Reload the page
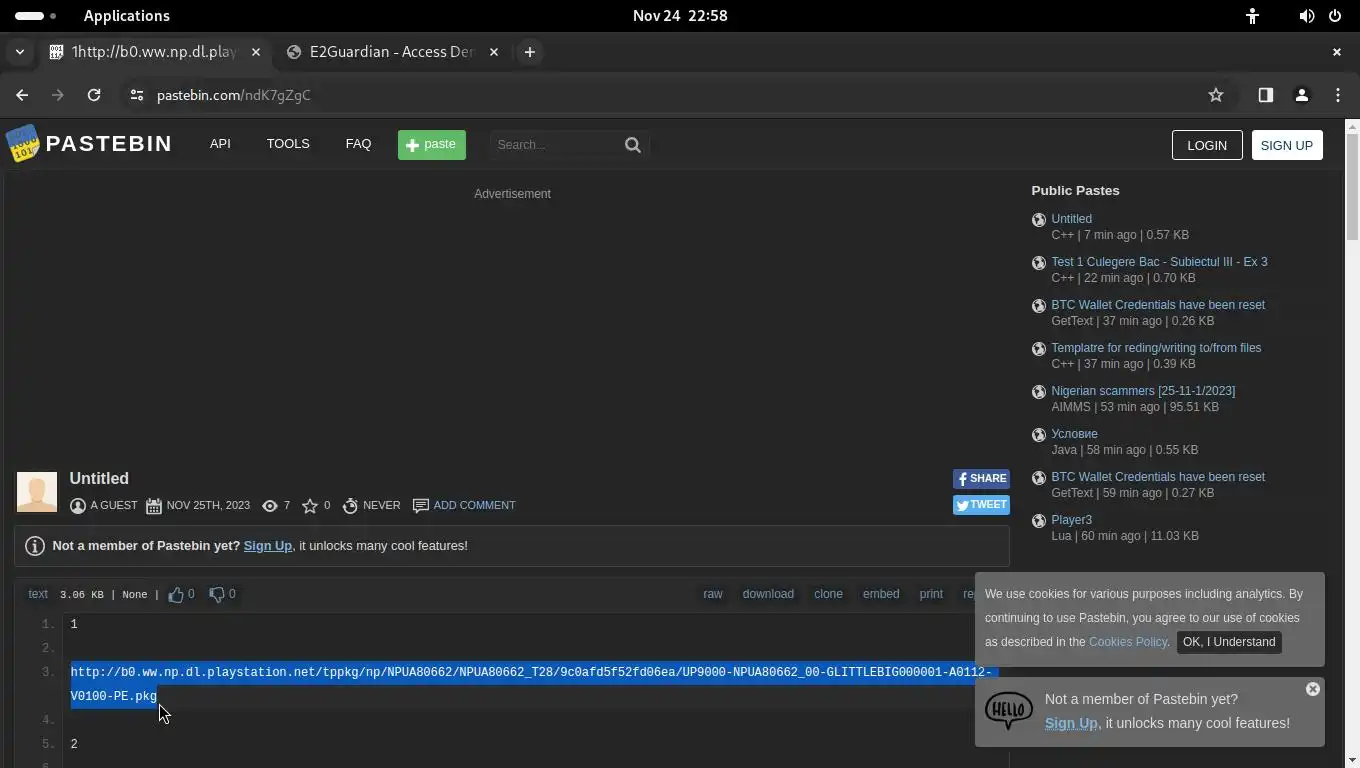 tap(94, 95)
